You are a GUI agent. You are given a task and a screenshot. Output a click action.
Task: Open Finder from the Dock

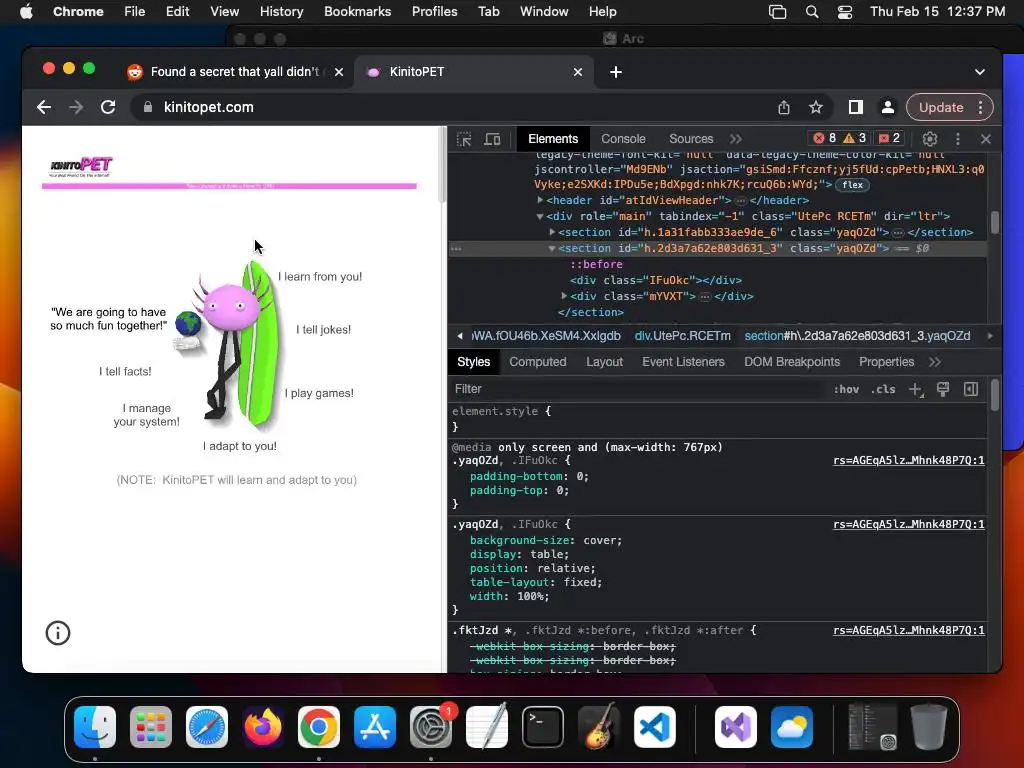[95, 727]
